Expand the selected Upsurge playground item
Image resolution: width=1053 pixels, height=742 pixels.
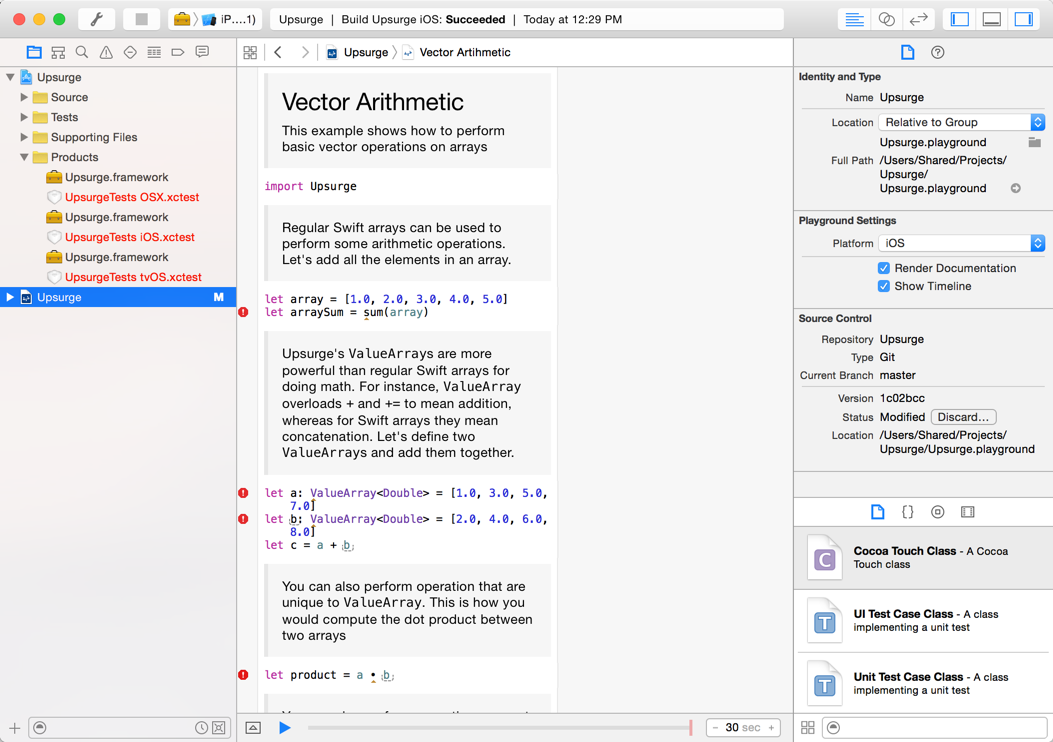(10, 297)
